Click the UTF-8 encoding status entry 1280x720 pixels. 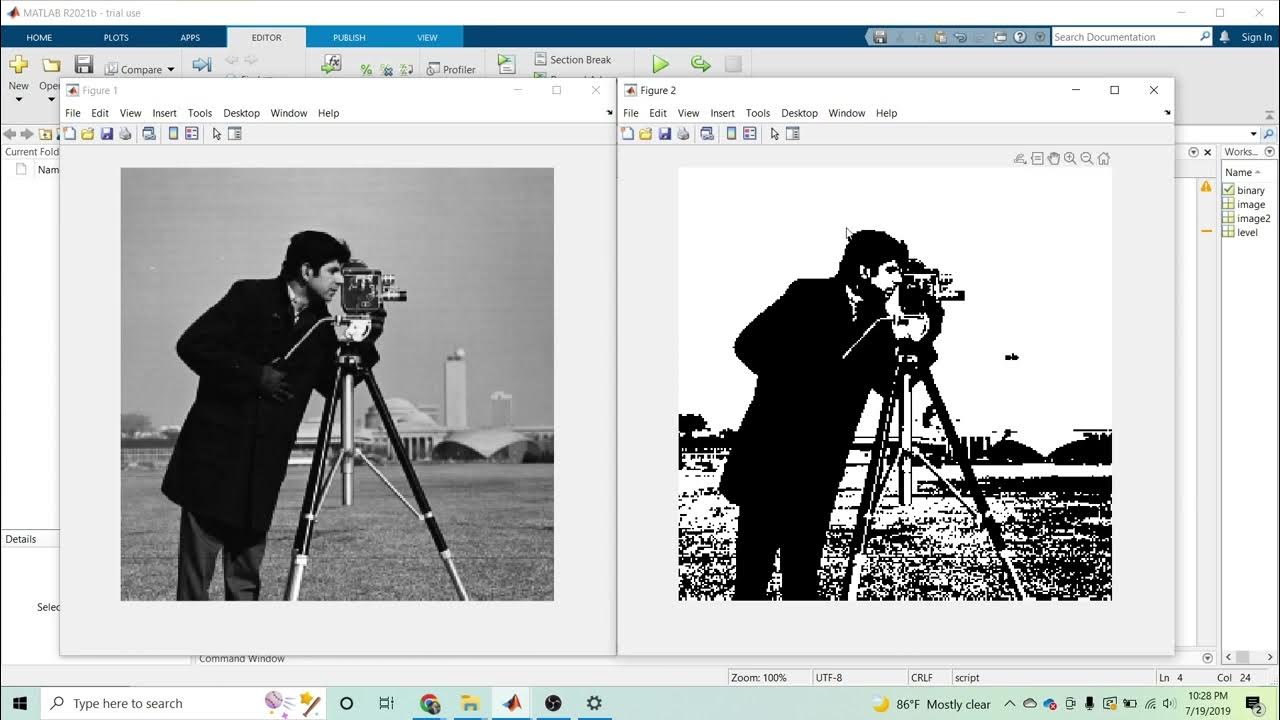(x=829, y=677)
